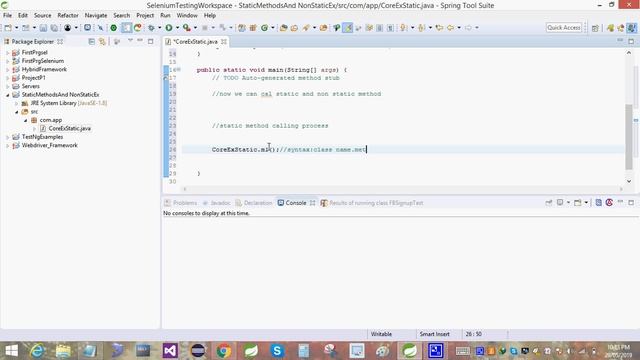Expand the FirstPrgsel project
The width and height of the screenshot is (640, 360).
point(7,53)
